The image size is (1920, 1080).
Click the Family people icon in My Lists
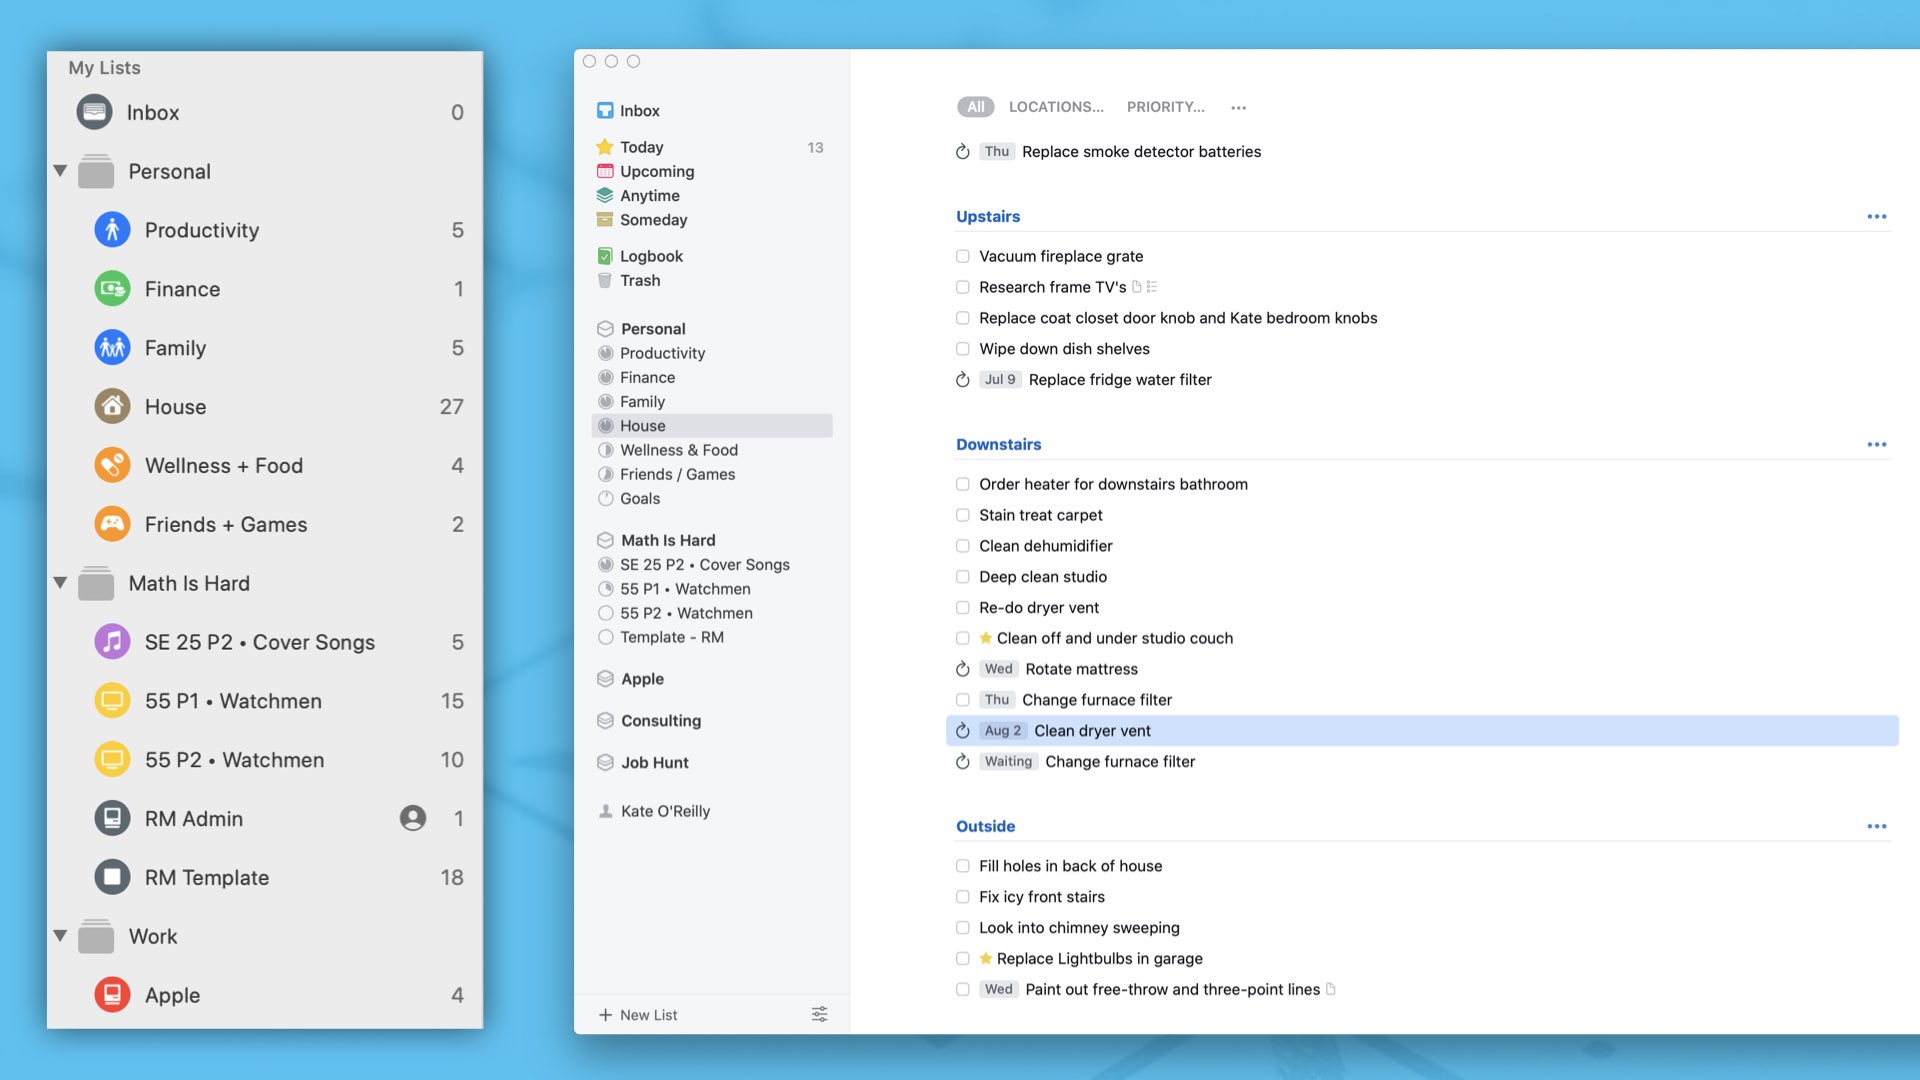pos(112,348)
